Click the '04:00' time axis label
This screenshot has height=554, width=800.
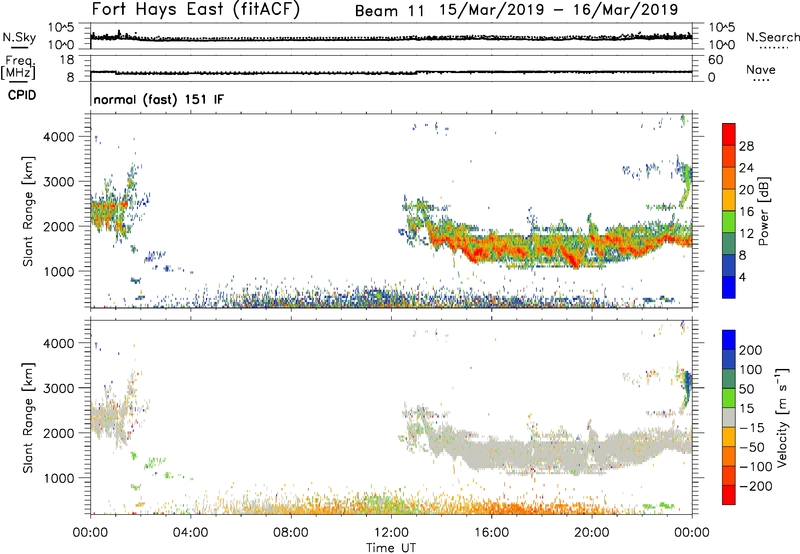click(x=190, y=533)
